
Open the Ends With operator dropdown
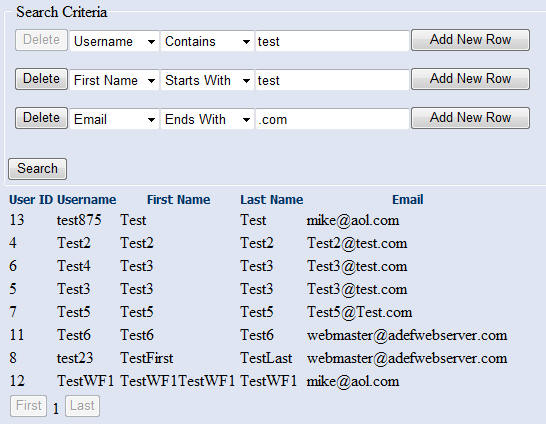207,119
